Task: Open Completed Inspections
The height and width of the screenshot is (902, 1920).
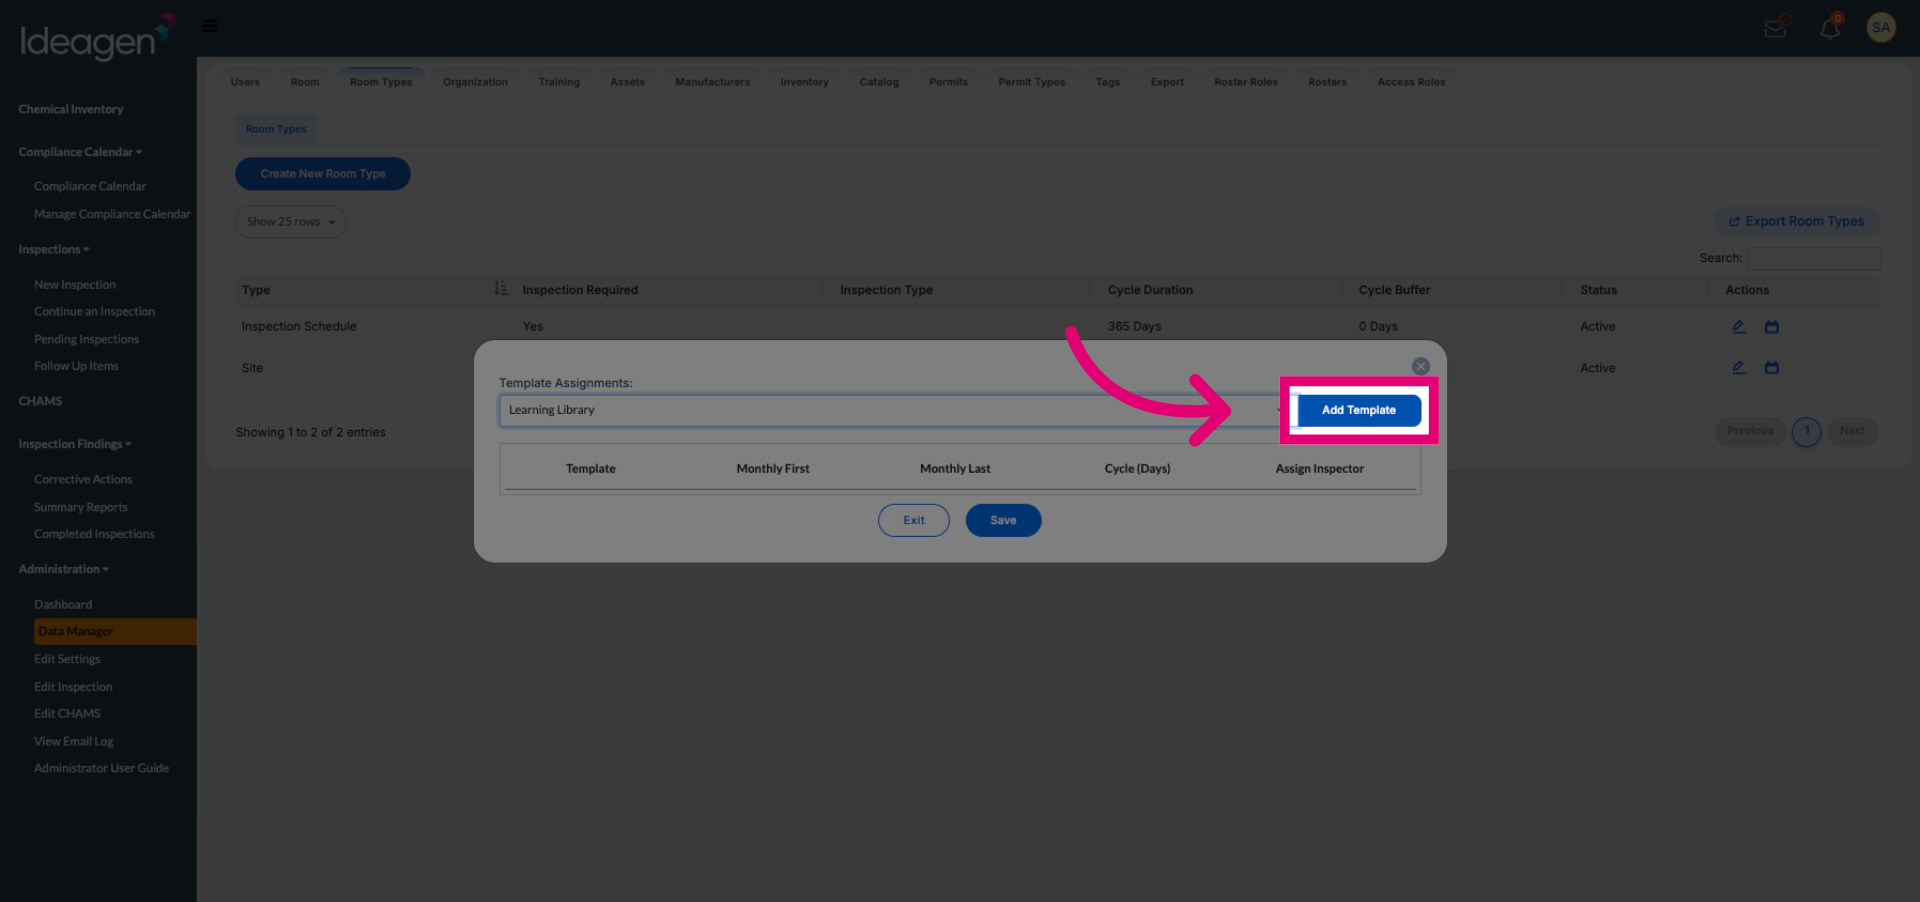Action: [x=94, y=534]
